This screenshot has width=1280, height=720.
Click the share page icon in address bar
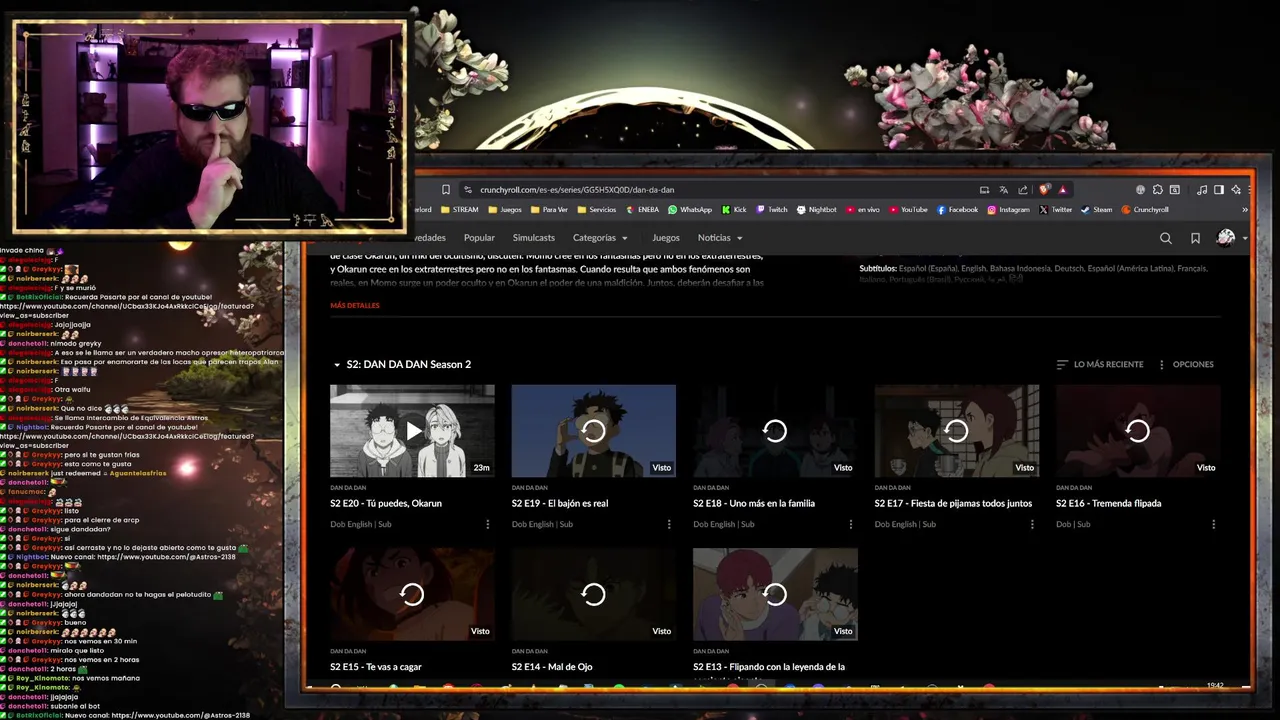point(1022,190)
